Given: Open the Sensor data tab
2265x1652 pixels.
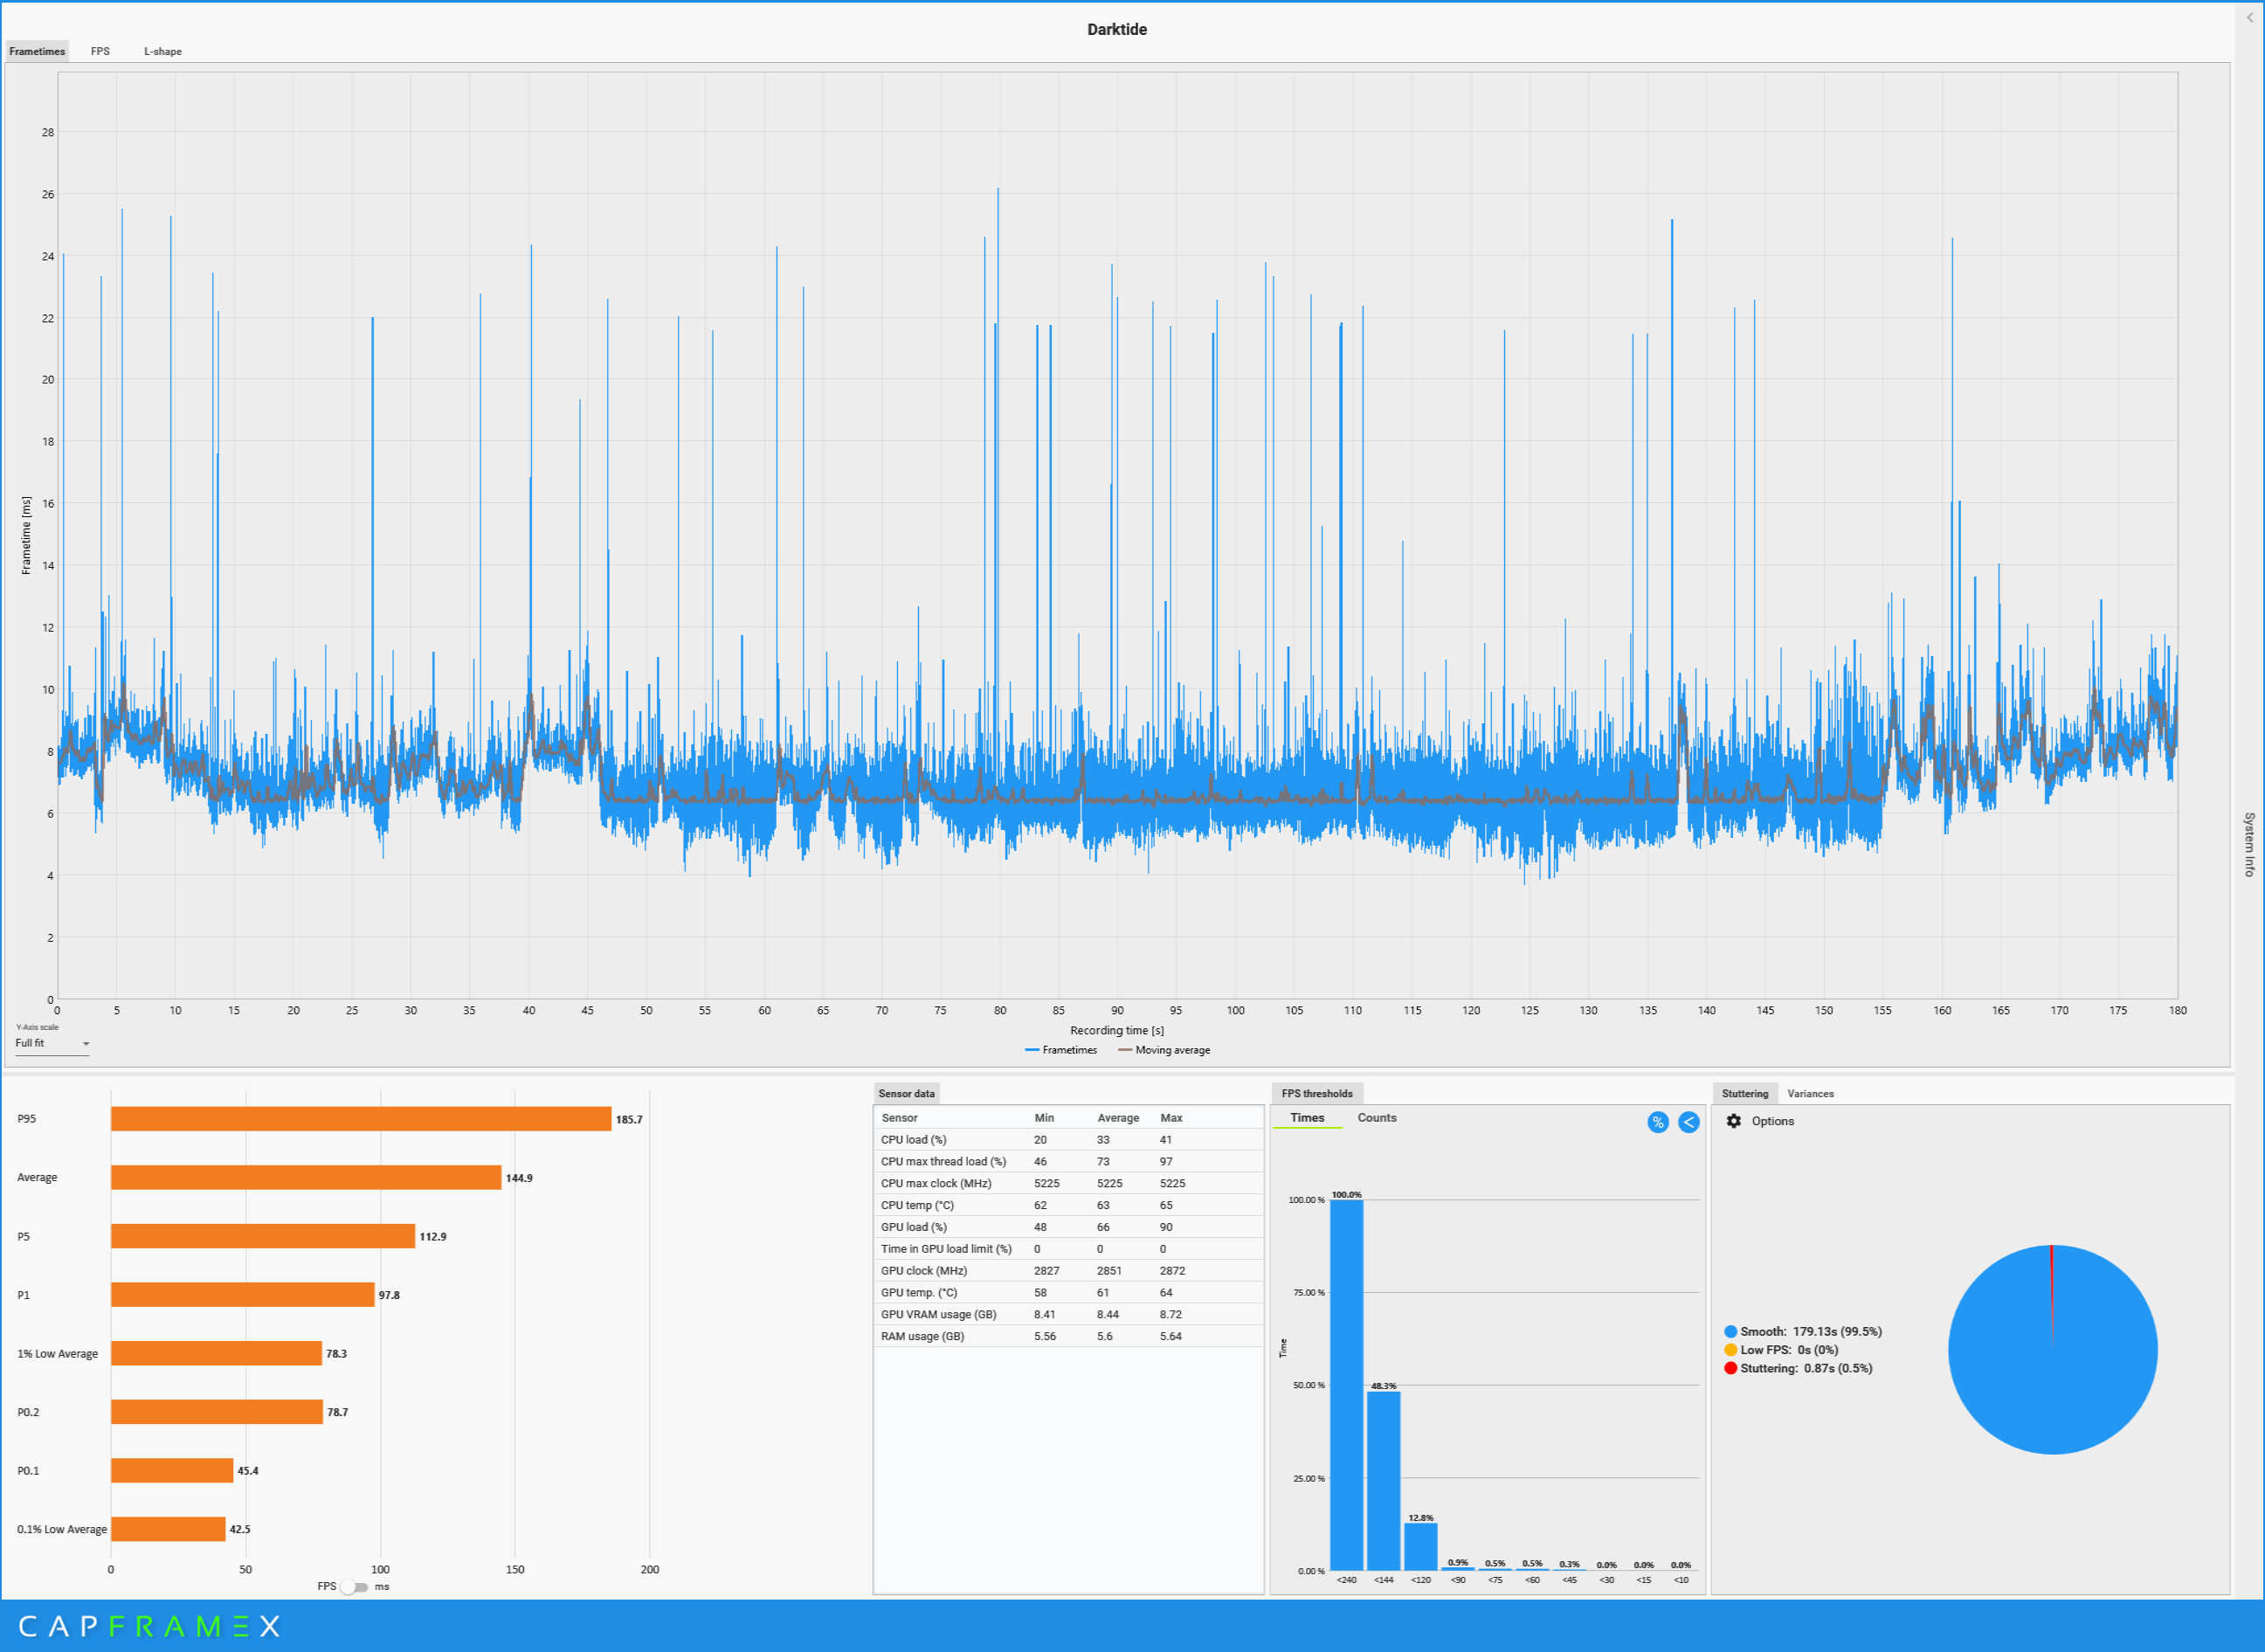Looking at the screenshot, I should pyautogui.click(x=906, y=1093).
